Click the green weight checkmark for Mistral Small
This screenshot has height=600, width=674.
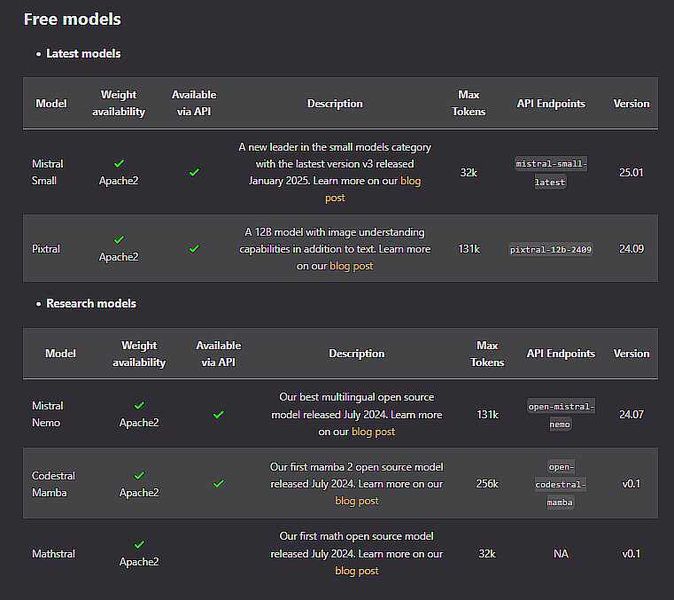[x=119, y=164]
